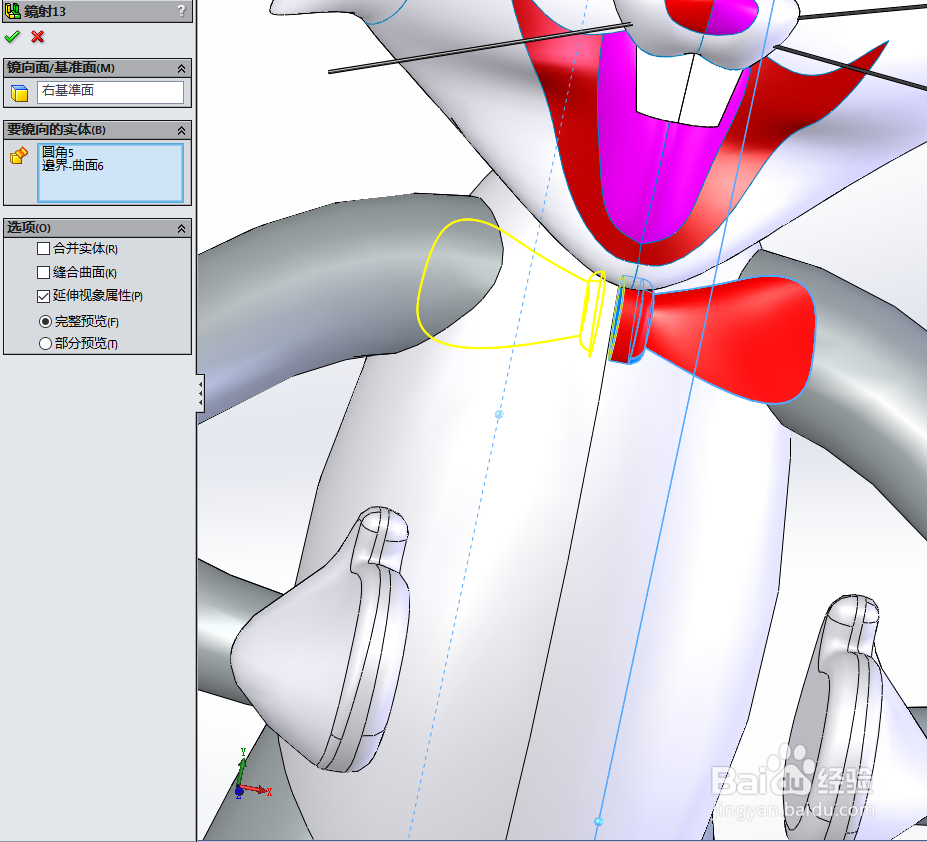
Task: Select 部分预览 radio button
Action: (x=45, y=343)
